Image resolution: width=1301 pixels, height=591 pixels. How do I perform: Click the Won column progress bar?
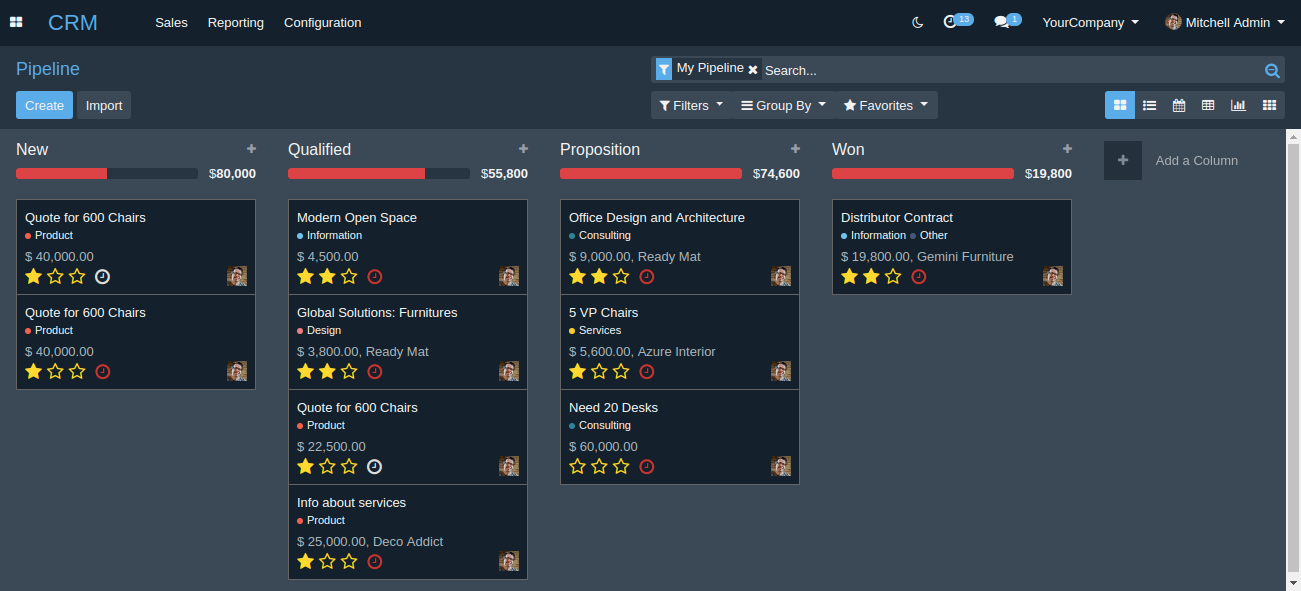point(923,173)
